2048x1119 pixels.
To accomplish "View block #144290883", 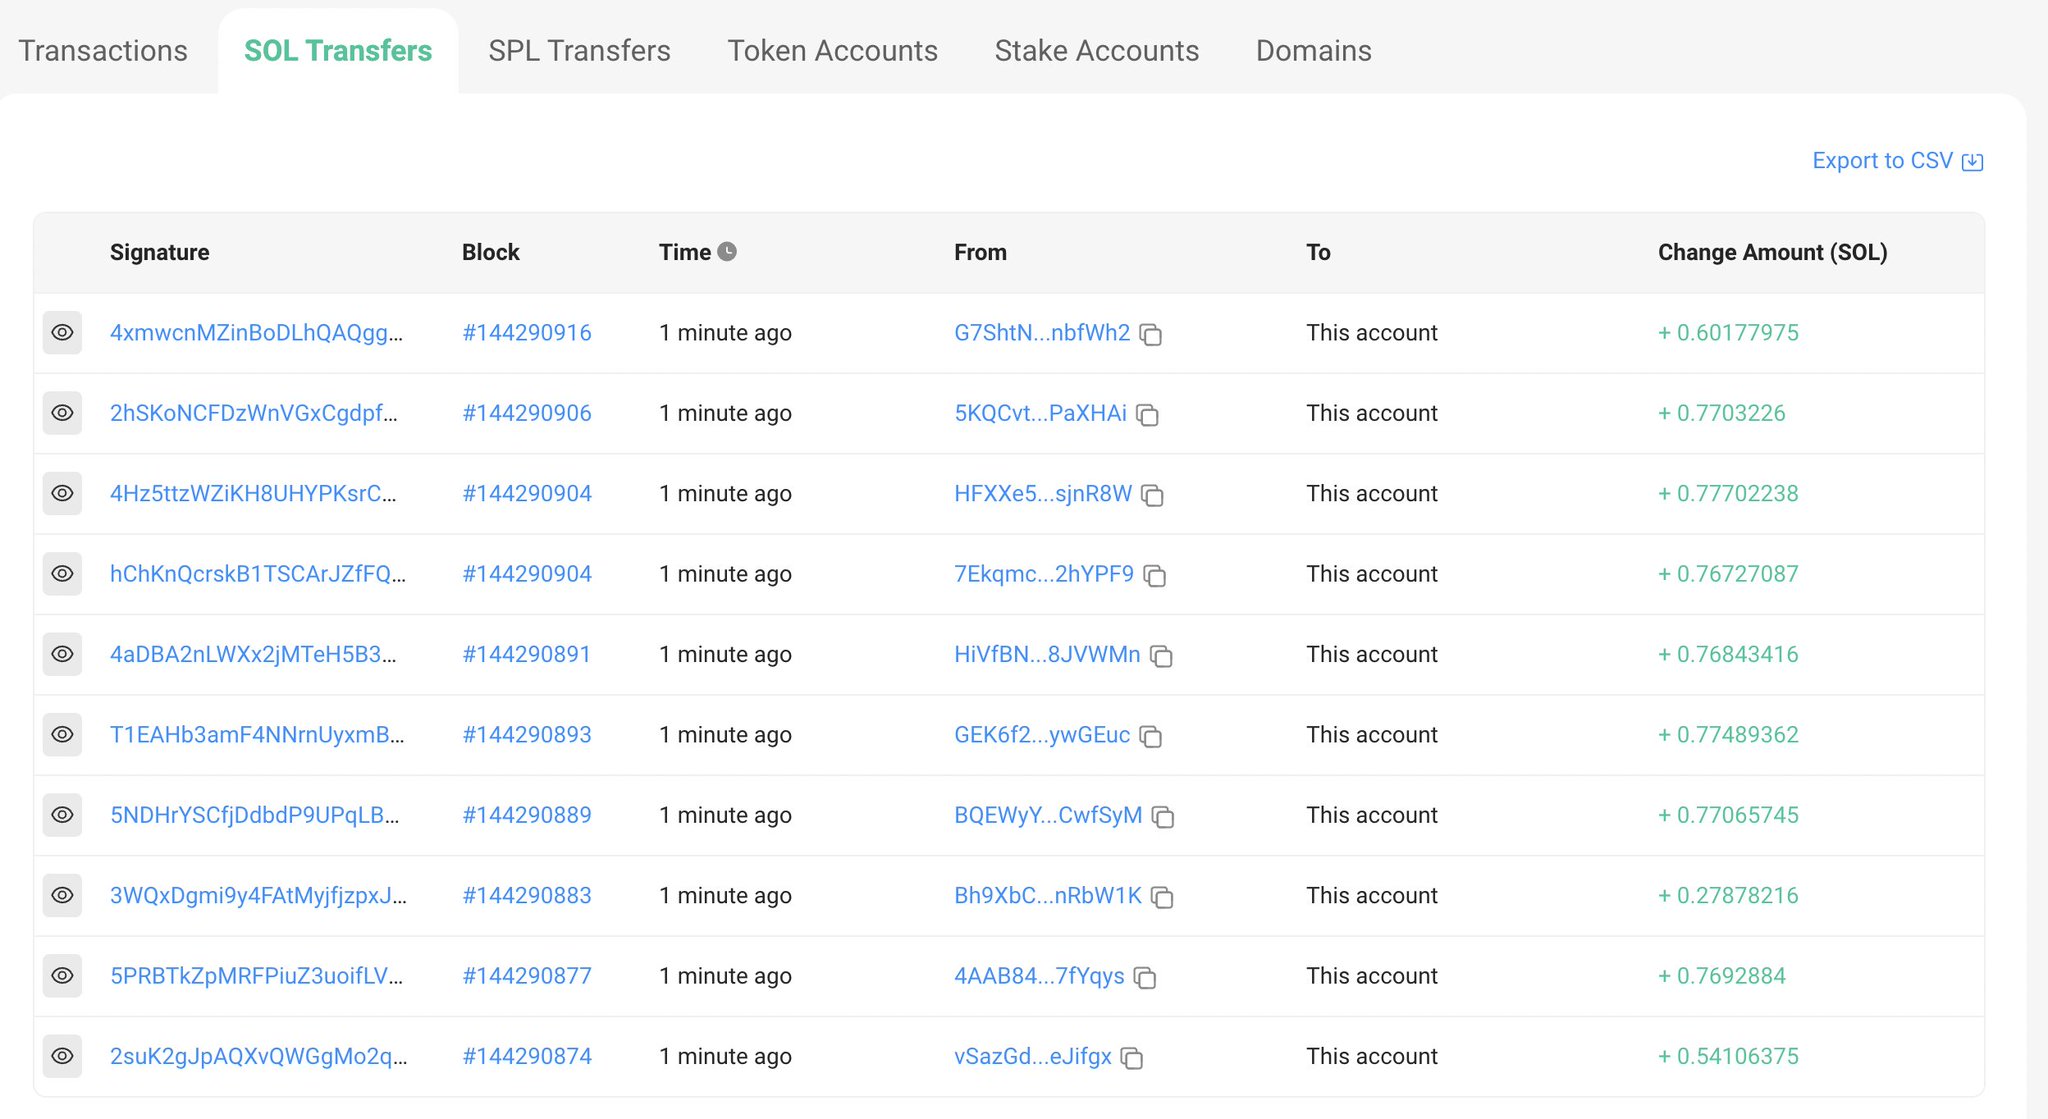I will coord(527,895).
